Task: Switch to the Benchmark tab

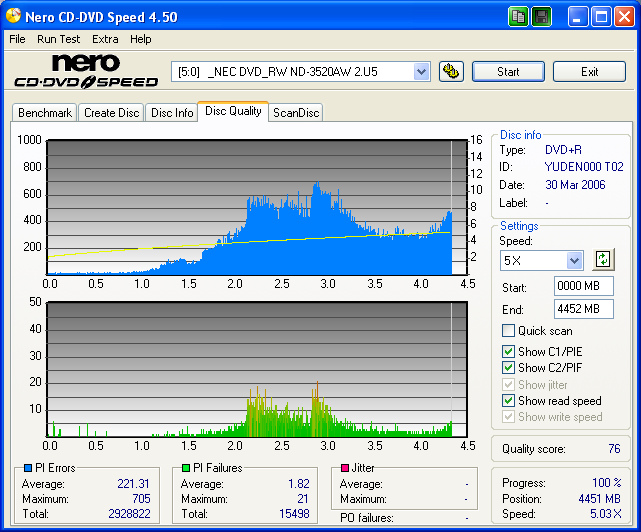Action: coord(45,113)
